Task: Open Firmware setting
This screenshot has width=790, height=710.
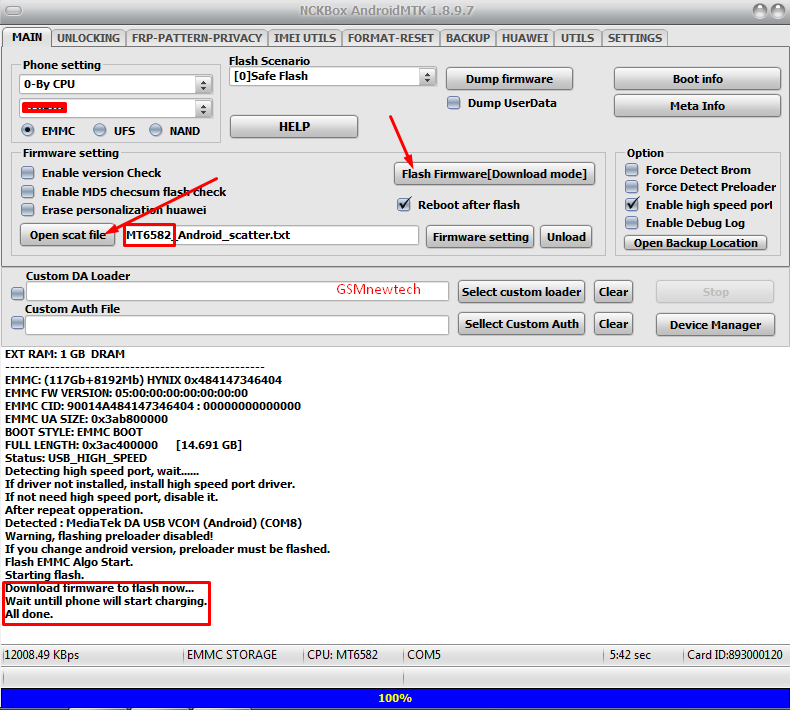Action: (x=480, y=237)
